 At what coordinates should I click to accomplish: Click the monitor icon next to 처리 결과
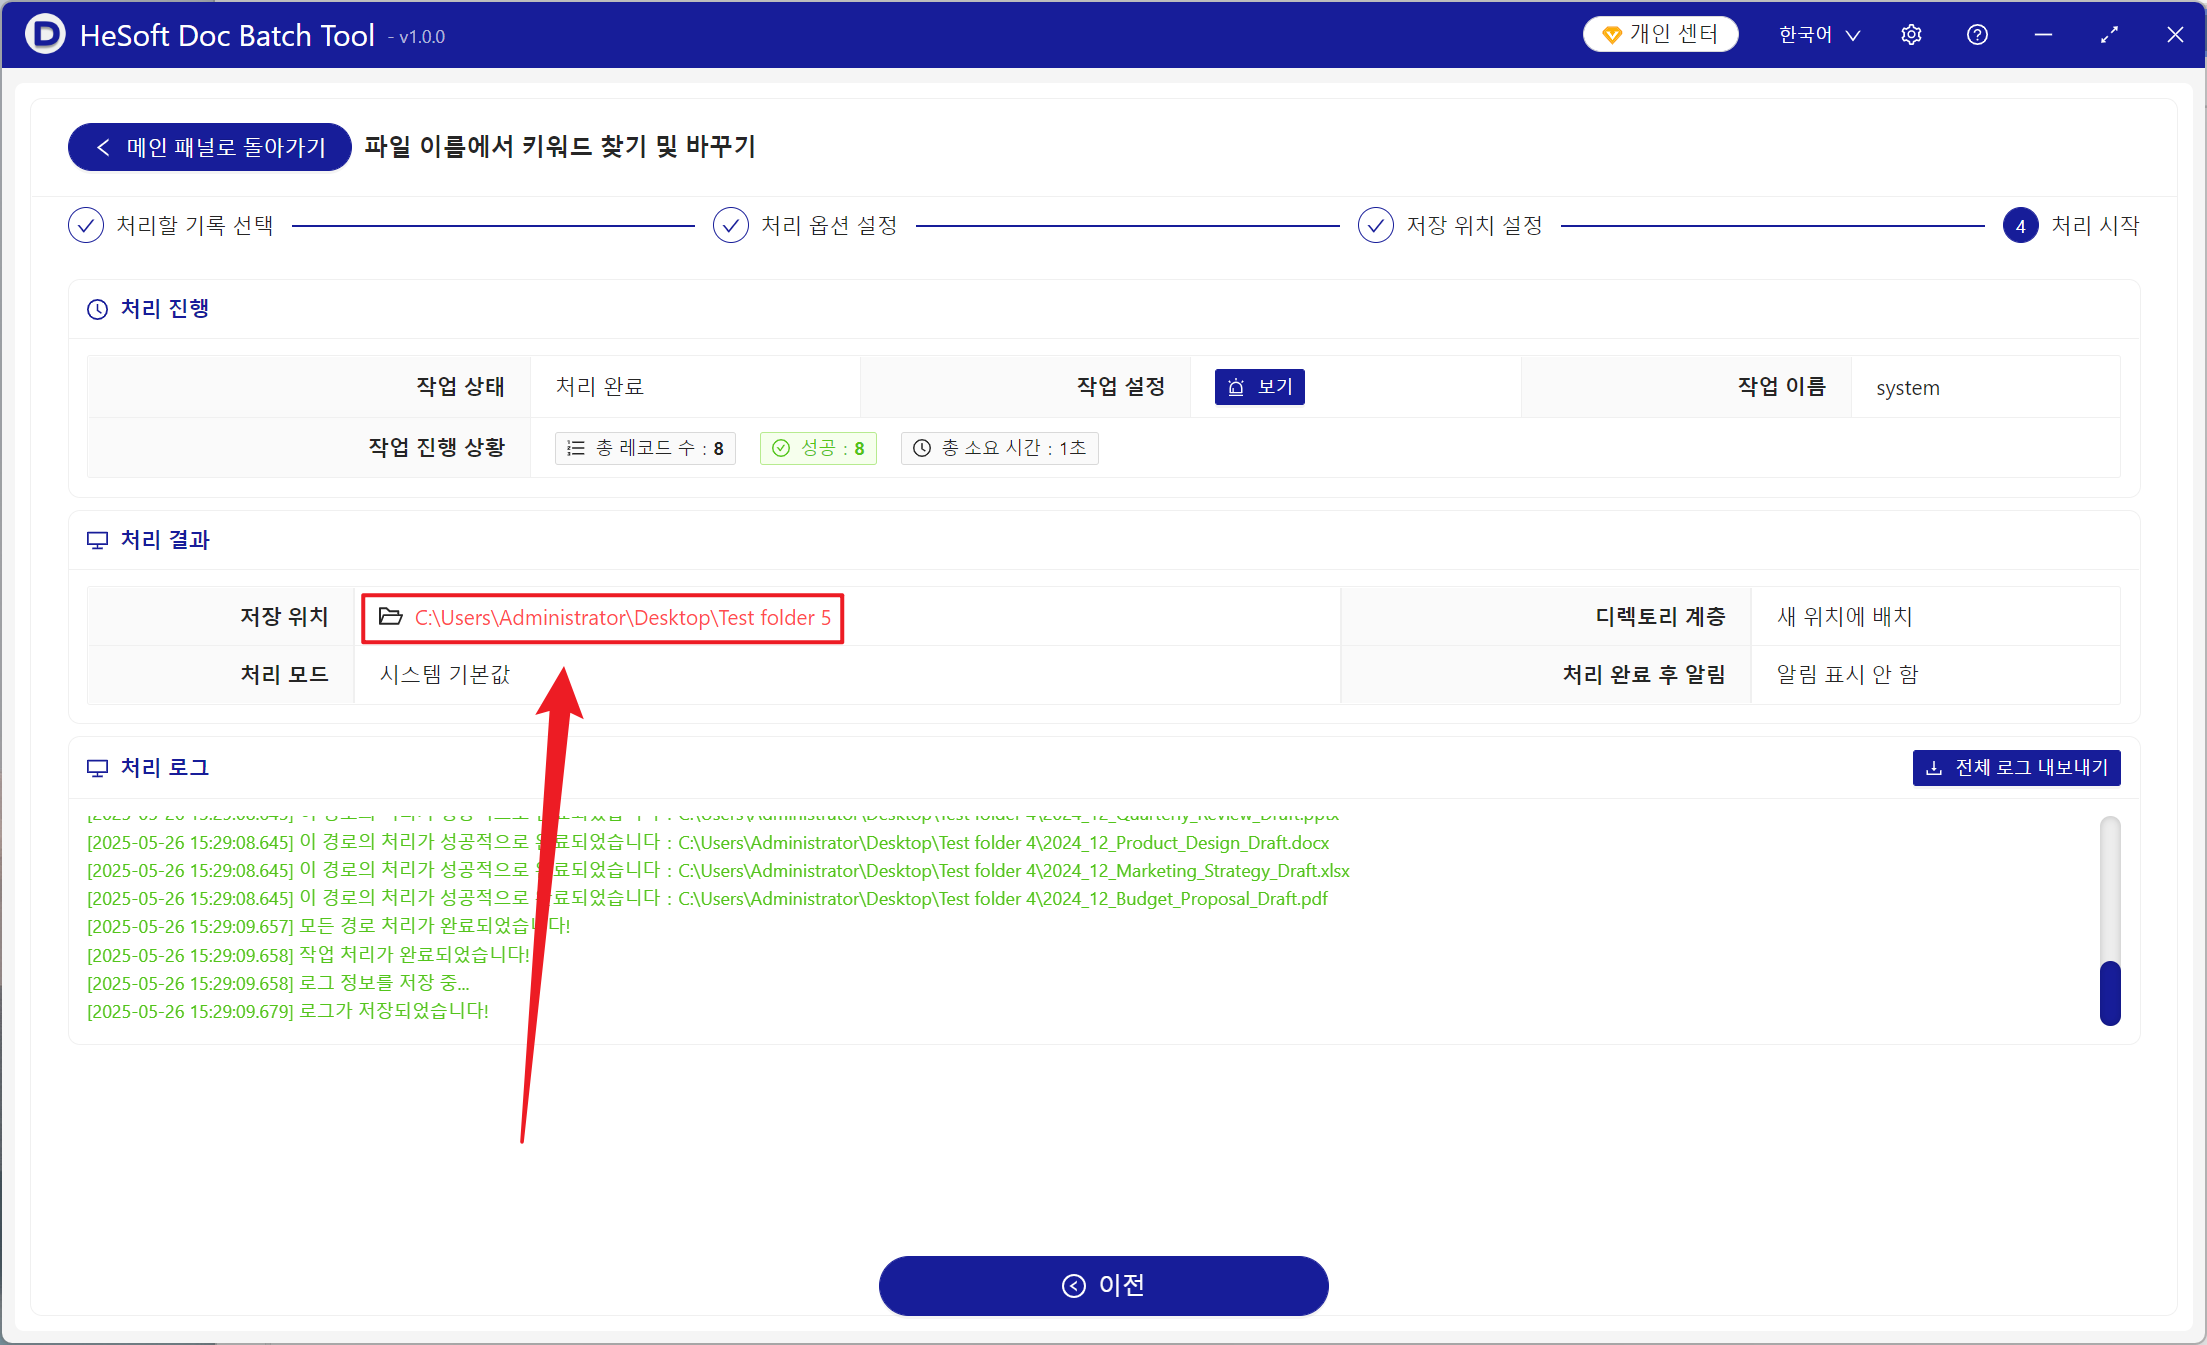coord(97,540)
